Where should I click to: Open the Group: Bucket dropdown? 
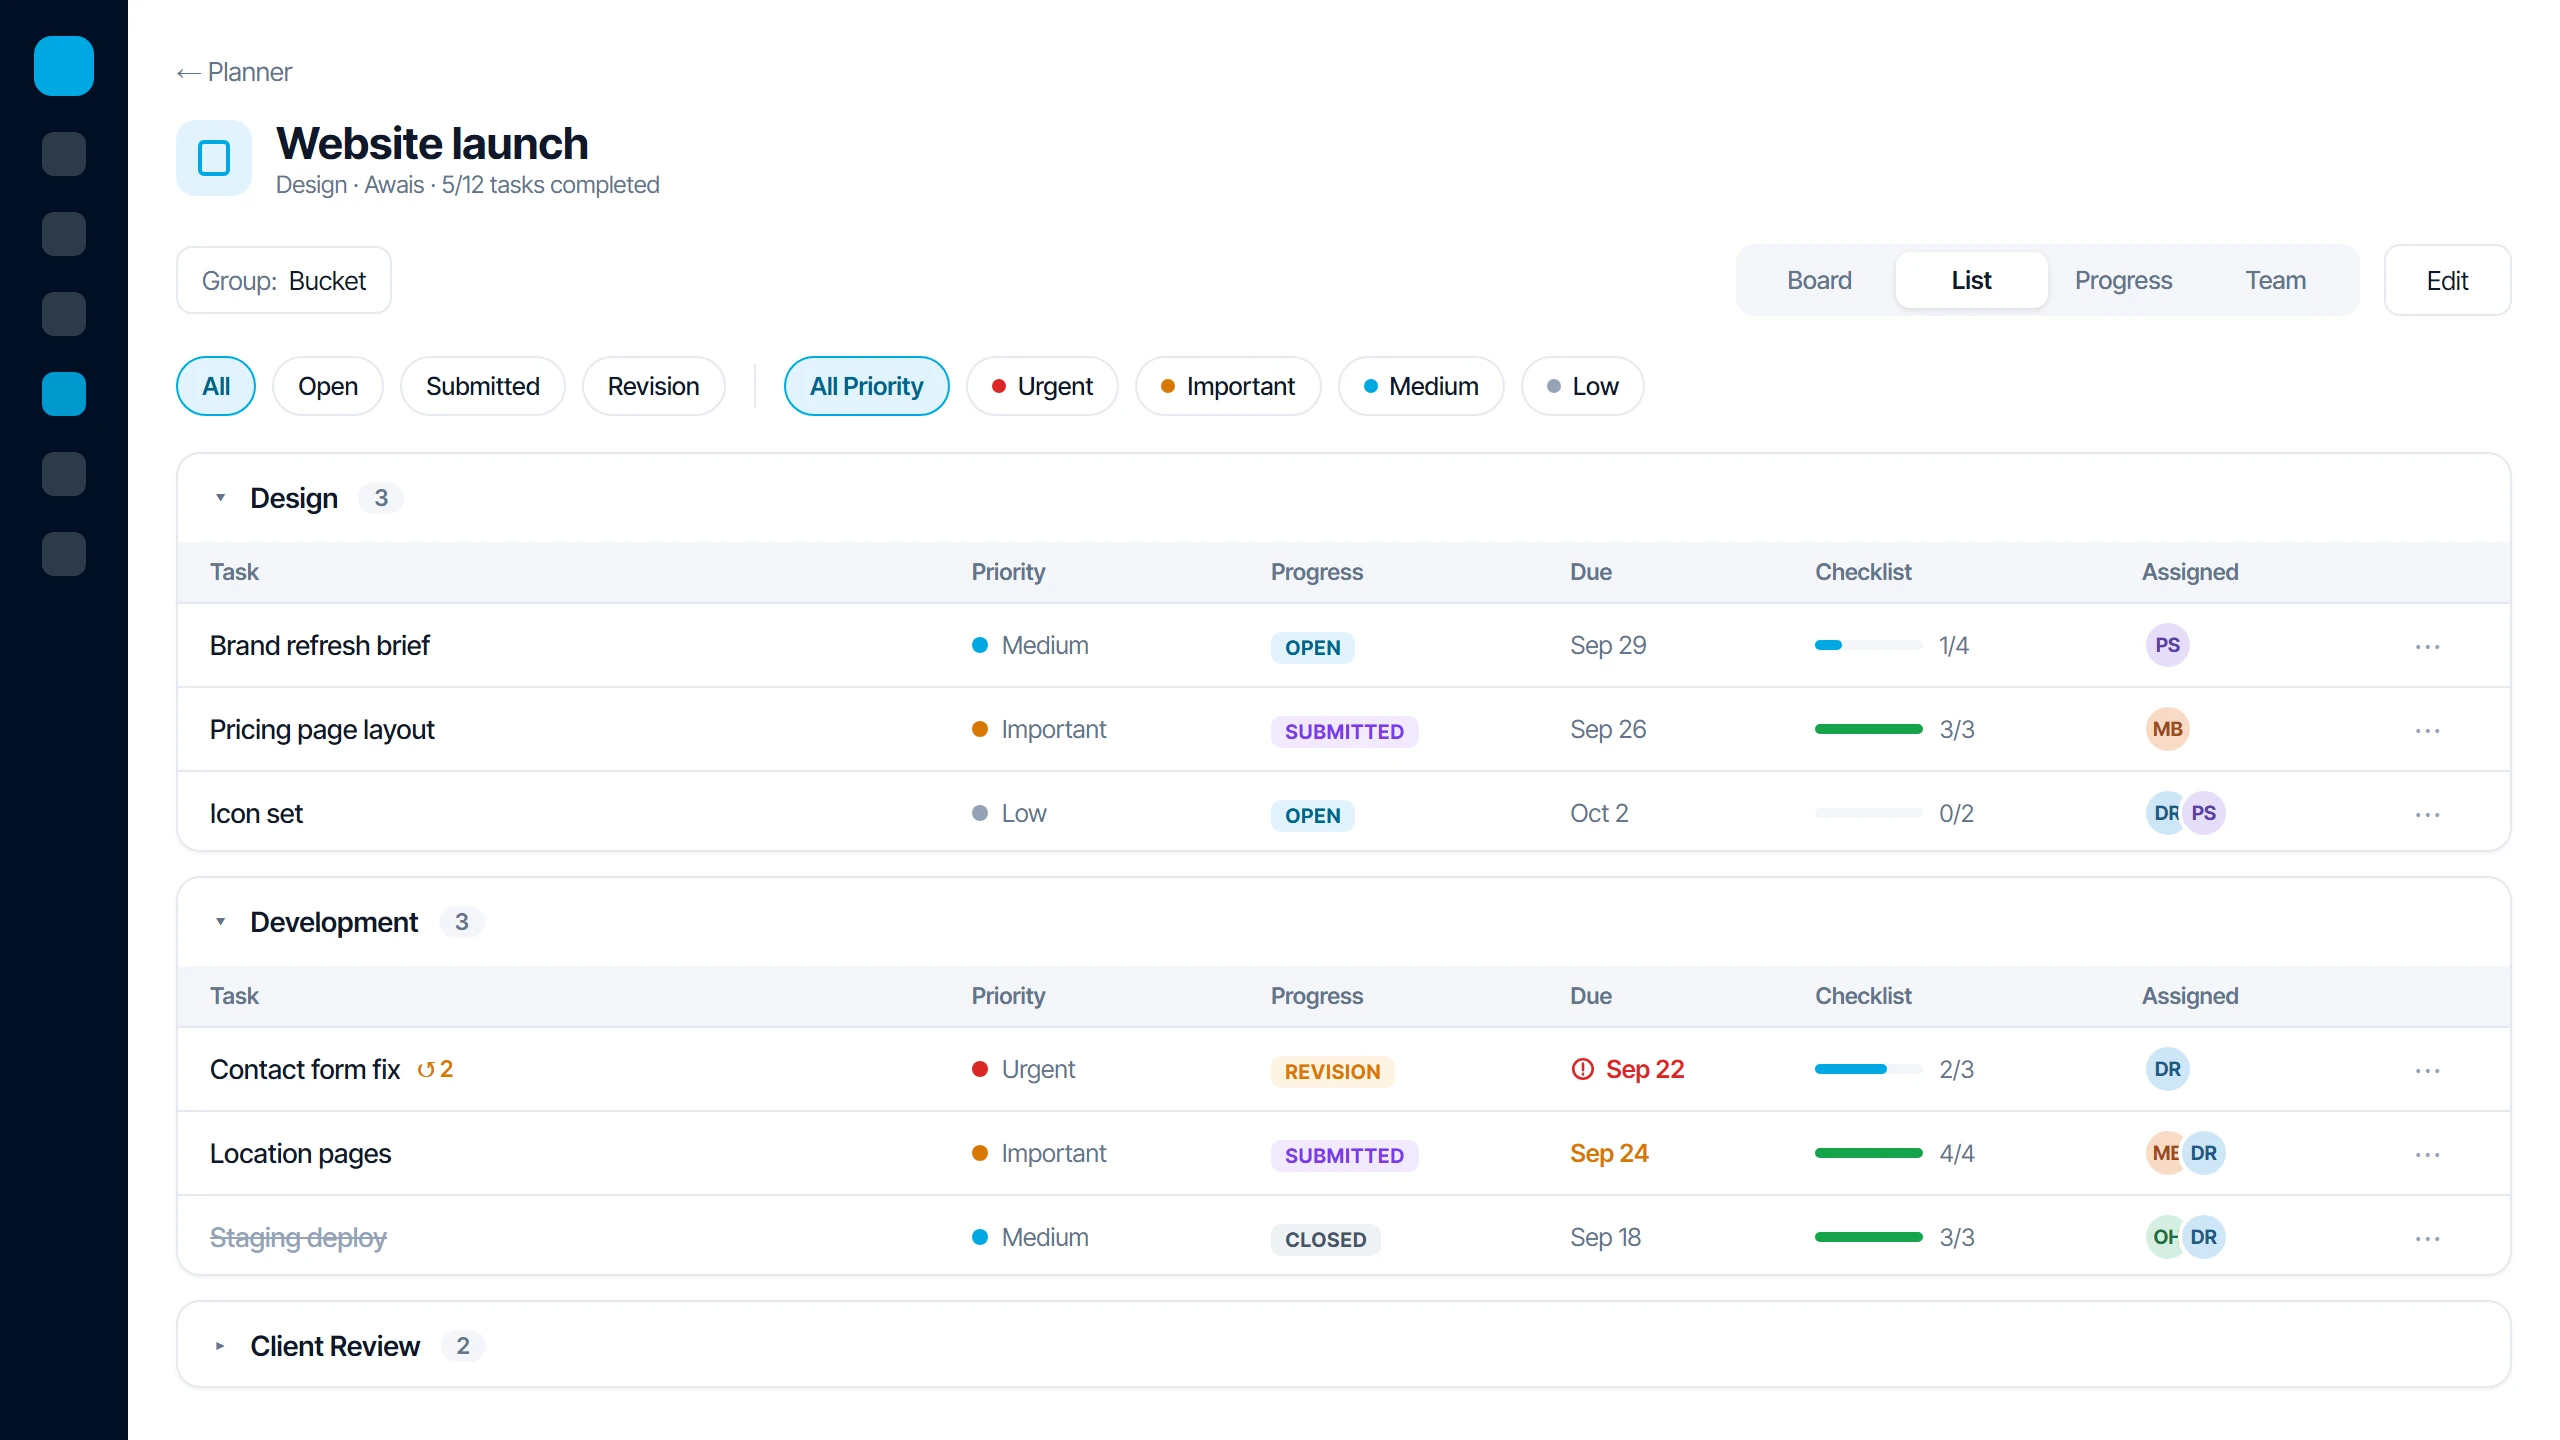coord(284,281)
